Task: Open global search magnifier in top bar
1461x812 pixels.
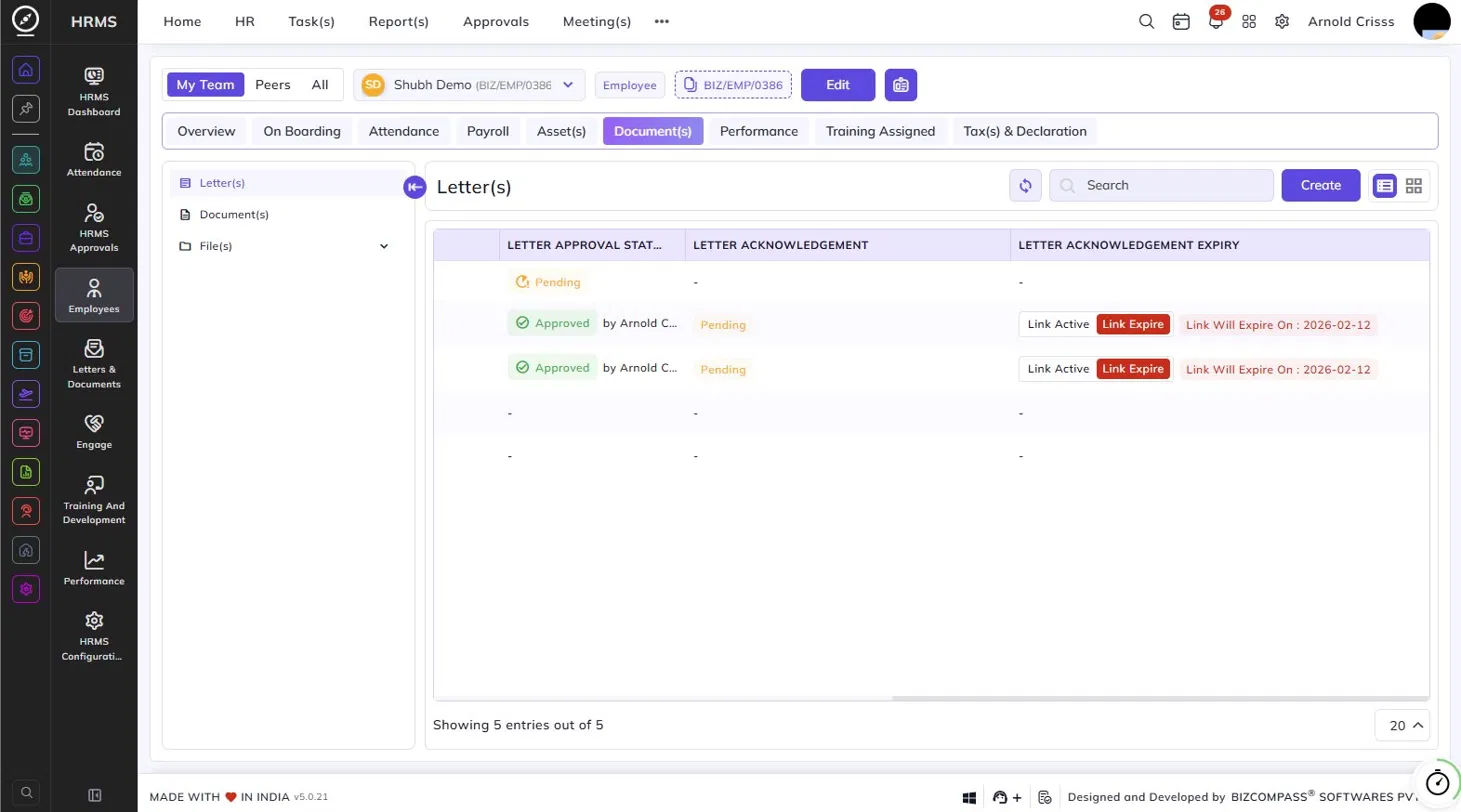Action: (1147, 21)
